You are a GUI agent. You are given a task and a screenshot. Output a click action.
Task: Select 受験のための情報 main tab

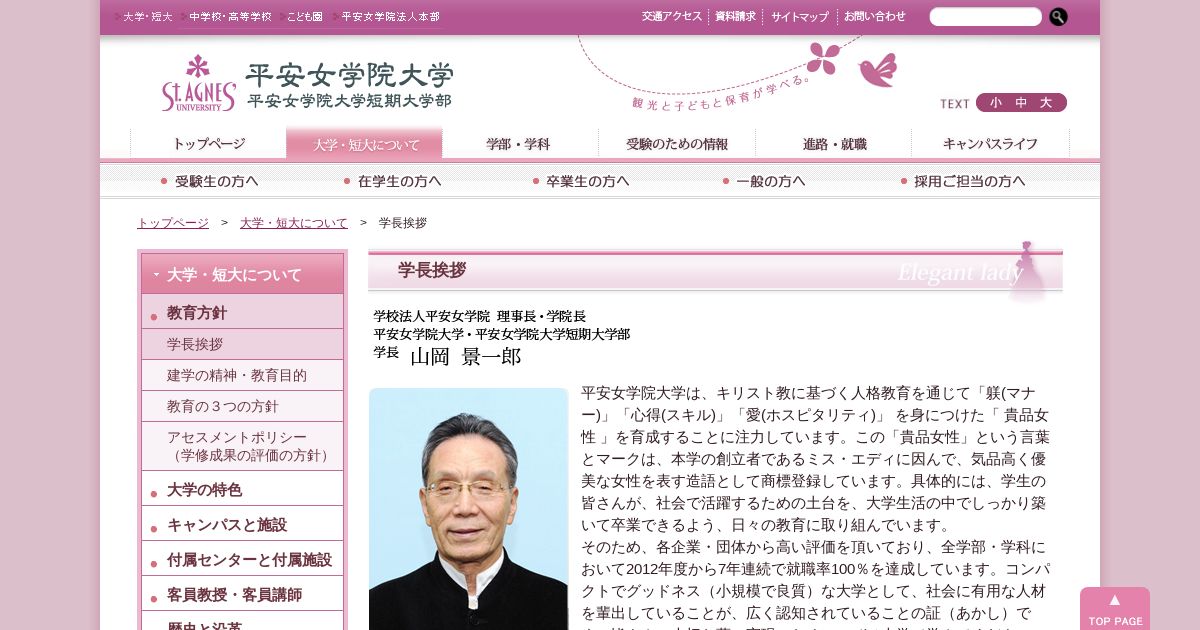(677, 143)
